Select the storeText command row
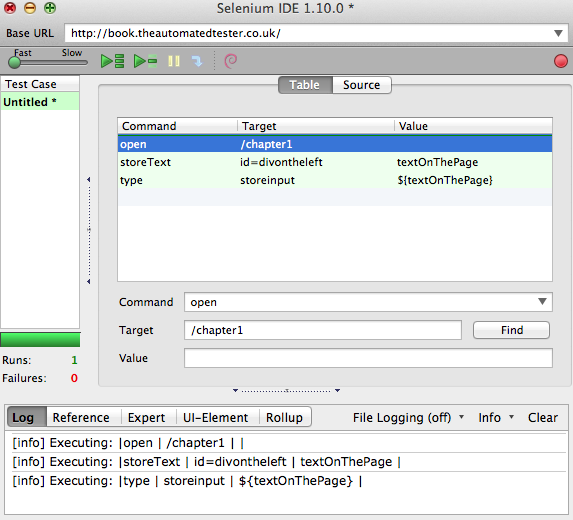573x520 pixels. tap(335, 162)
